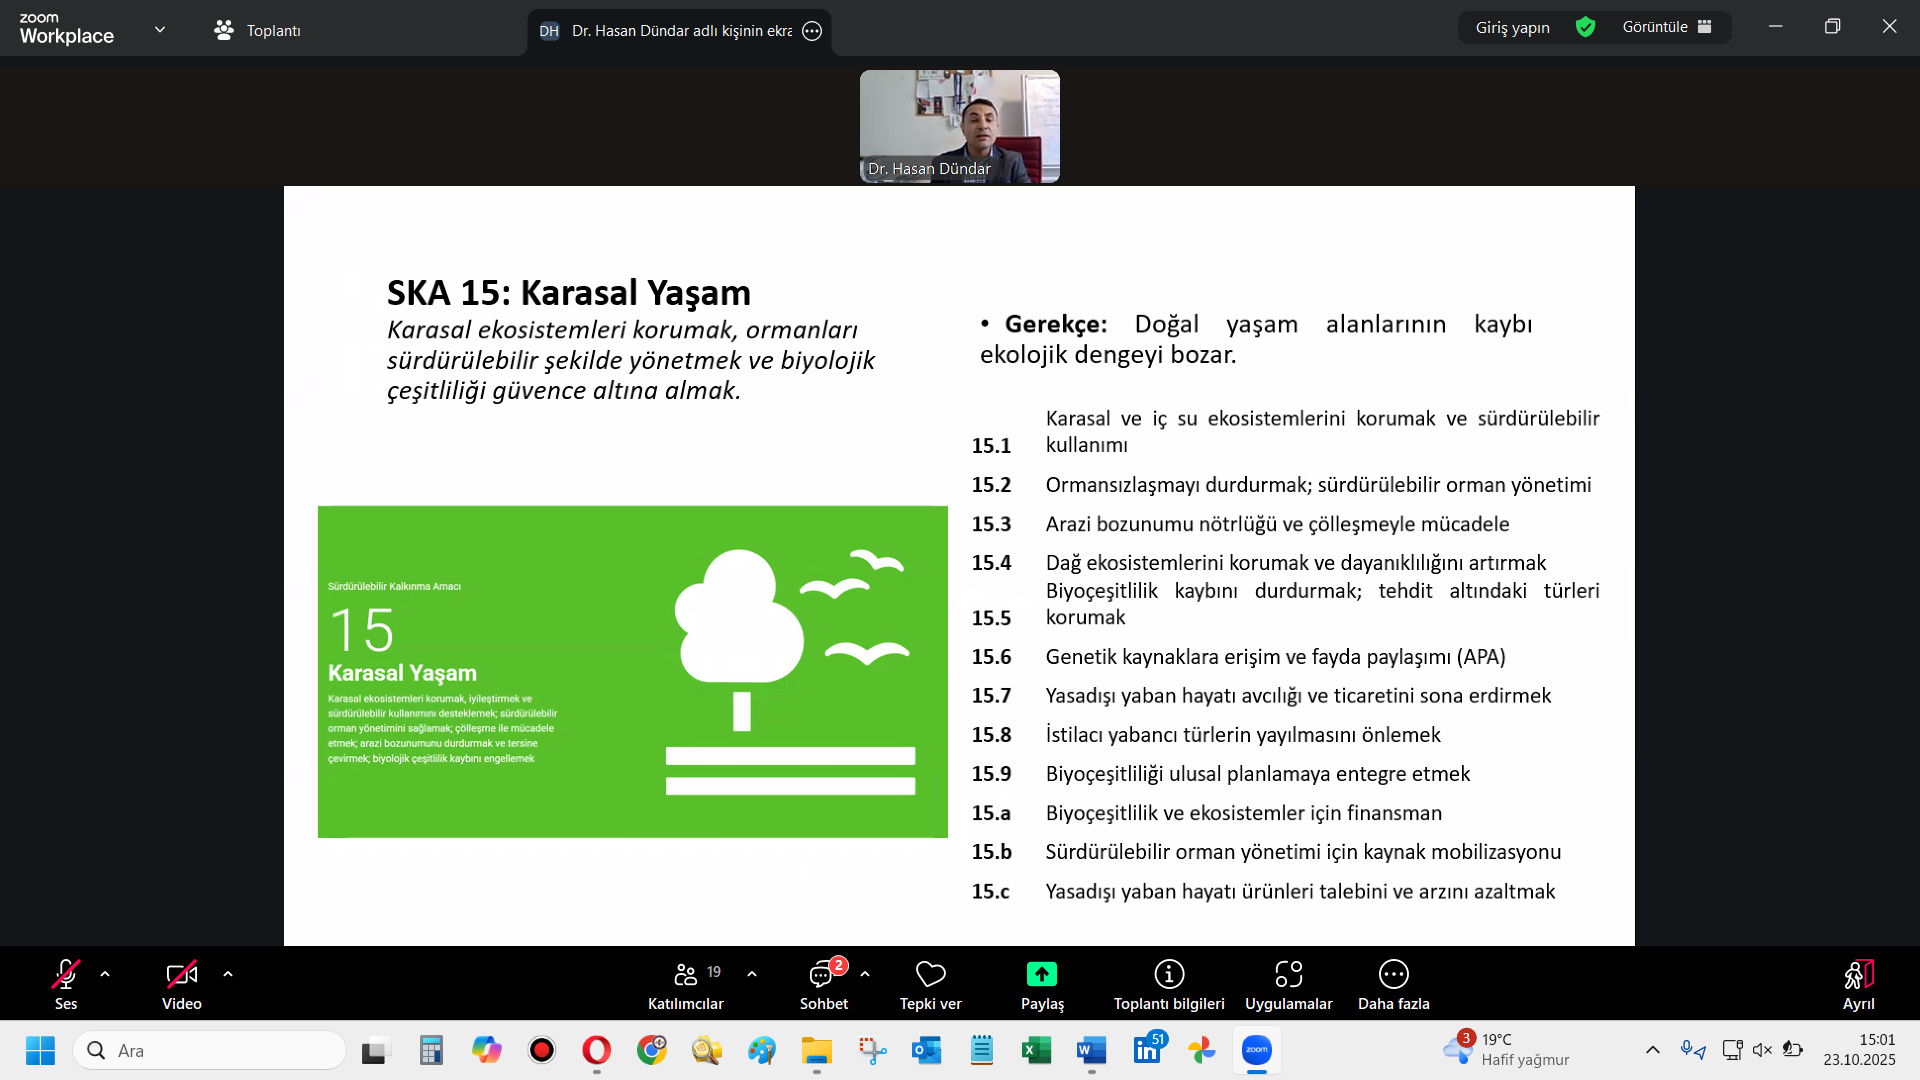Expand audio options arrow beside Ses
The height and width of the screenshot is (1080, 1920).
[x=105, y=974]
